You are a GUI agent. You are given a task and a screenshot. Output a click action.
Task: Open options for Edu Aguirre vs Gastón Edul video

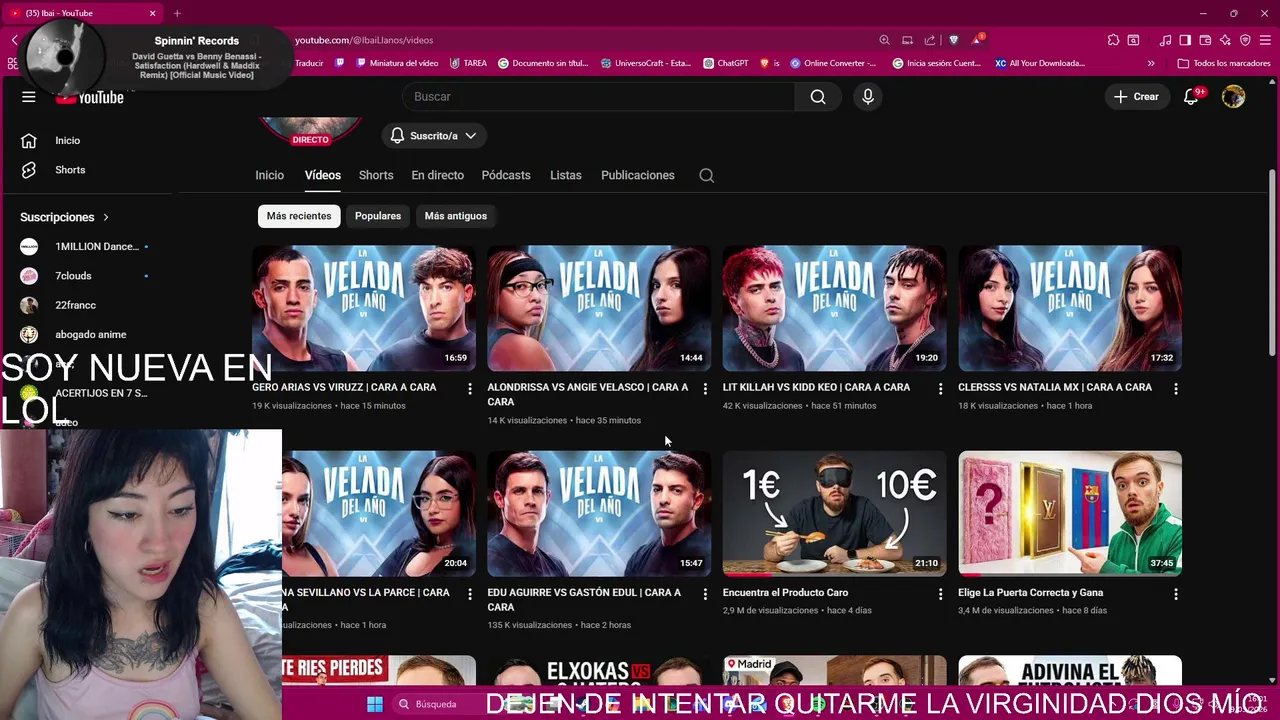[705, 593]
